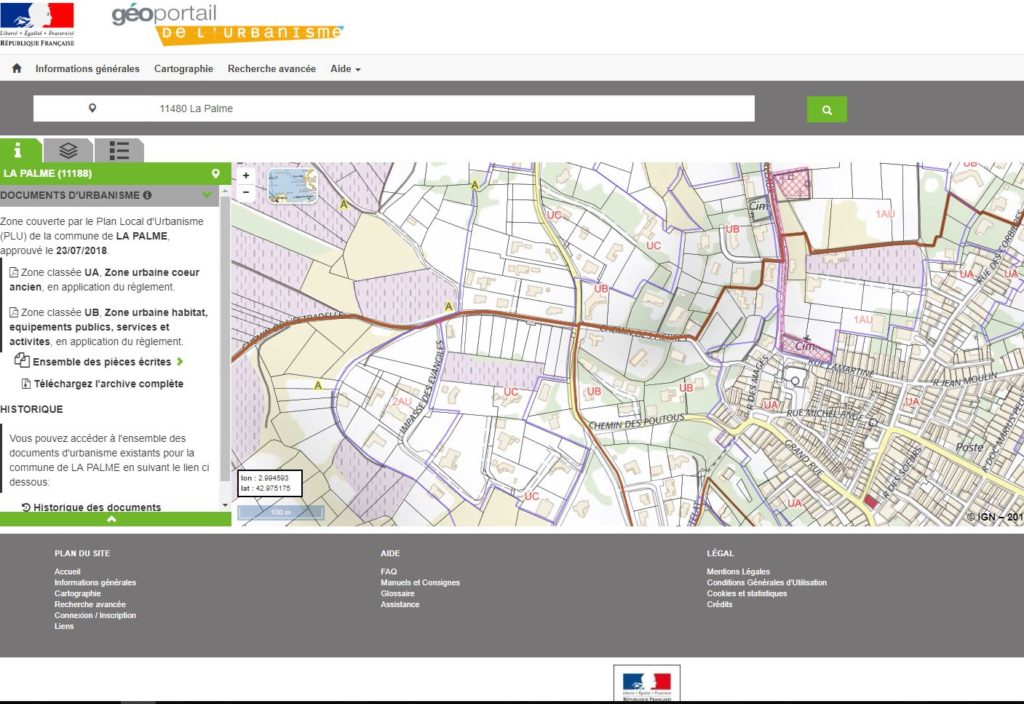The height and width of the screenshot is (704, 1024).
Task: Click Téléchargez l'archive complète link
Action: (x=108, y=384)
